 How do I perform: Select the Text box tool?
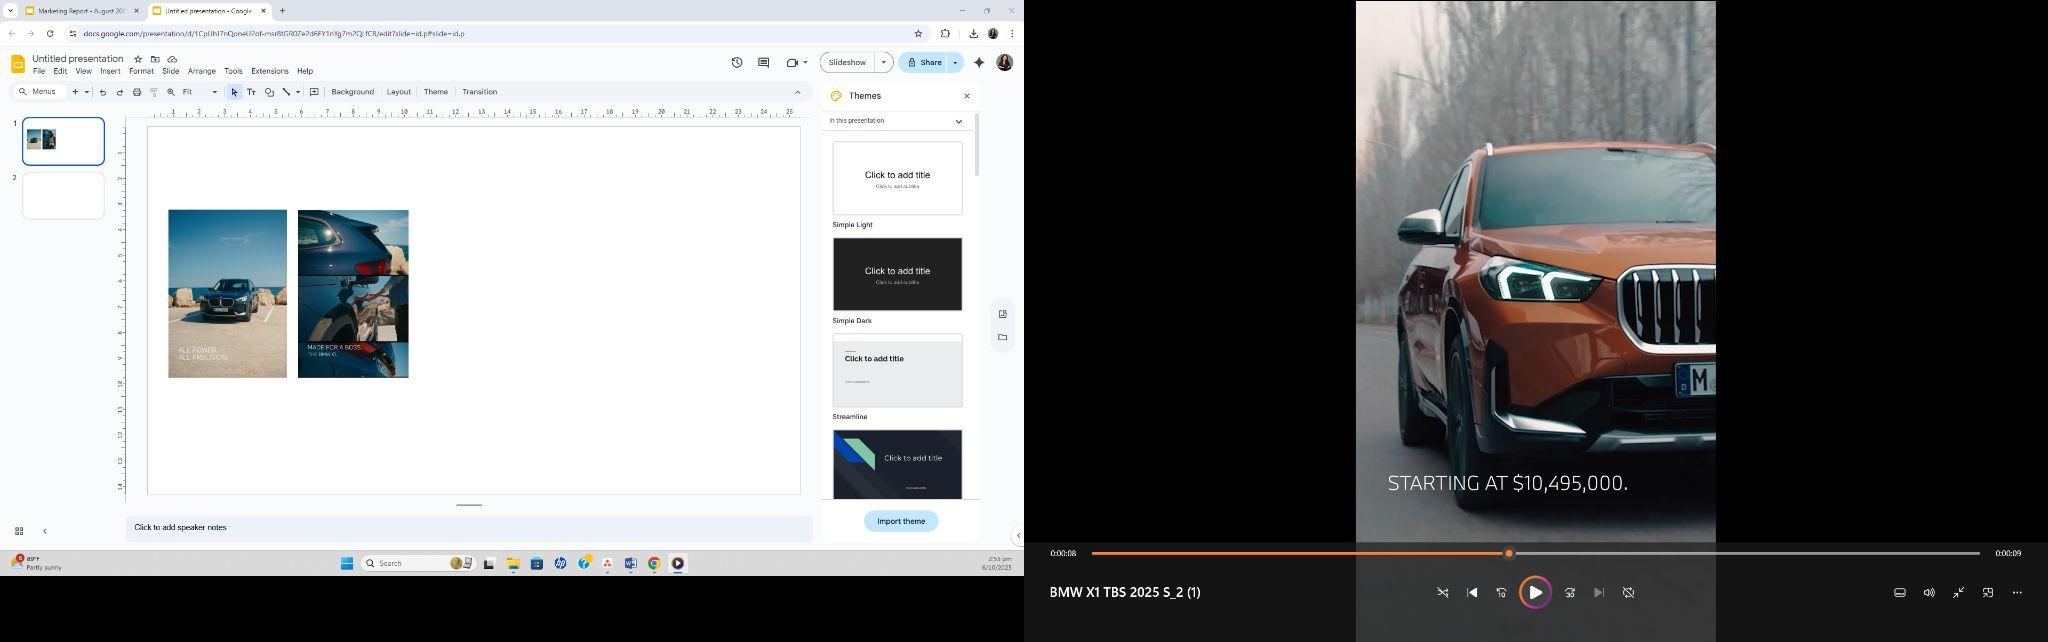[x=251, y=92]
